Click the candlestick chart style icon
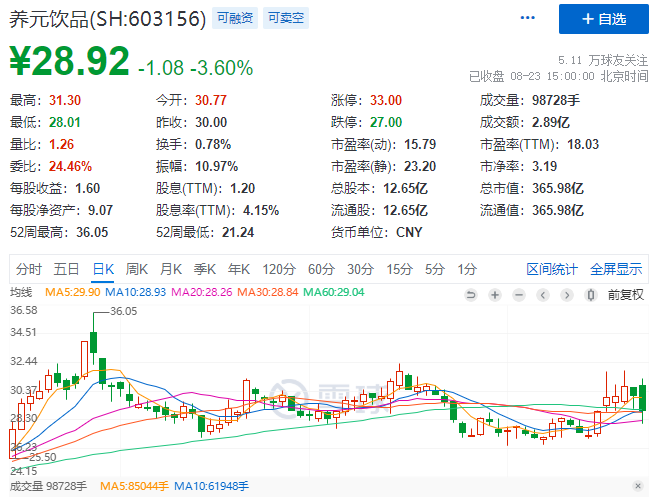 pyautogui.click(x=591, y=295)
